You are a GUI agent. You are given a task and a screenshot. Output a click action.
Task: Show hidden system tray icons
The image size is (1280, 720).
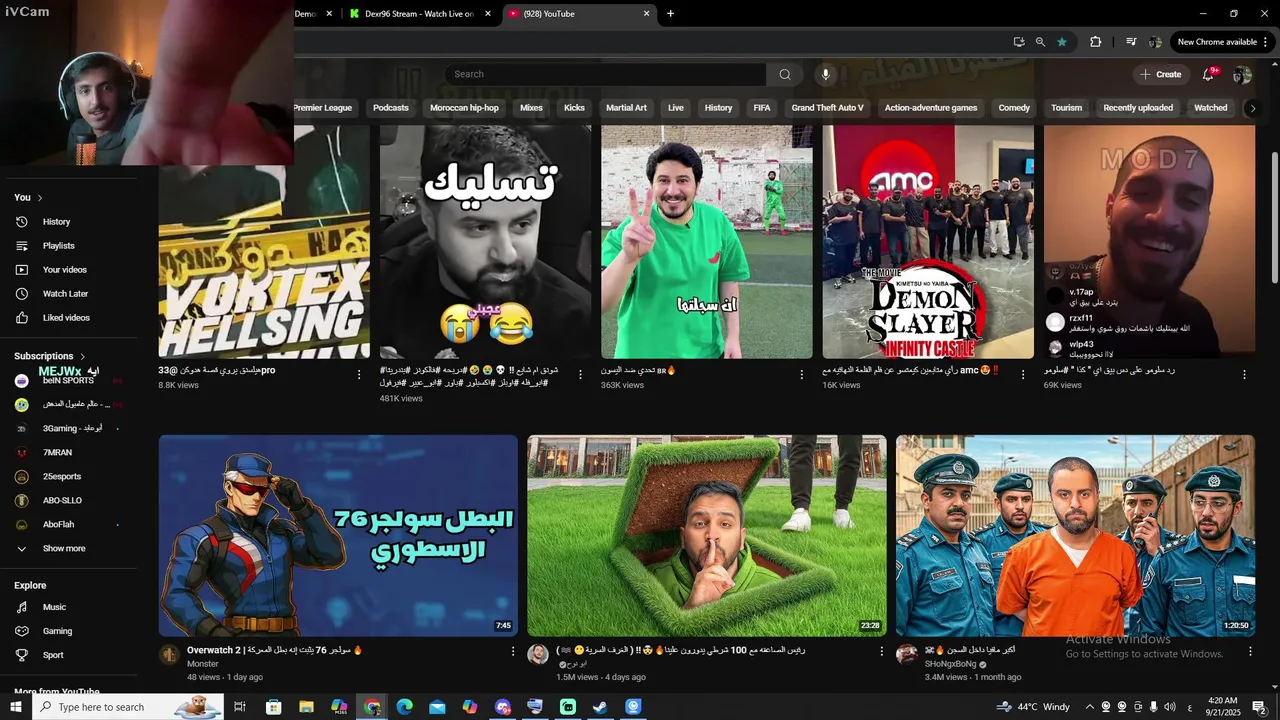pos(1090,707)
